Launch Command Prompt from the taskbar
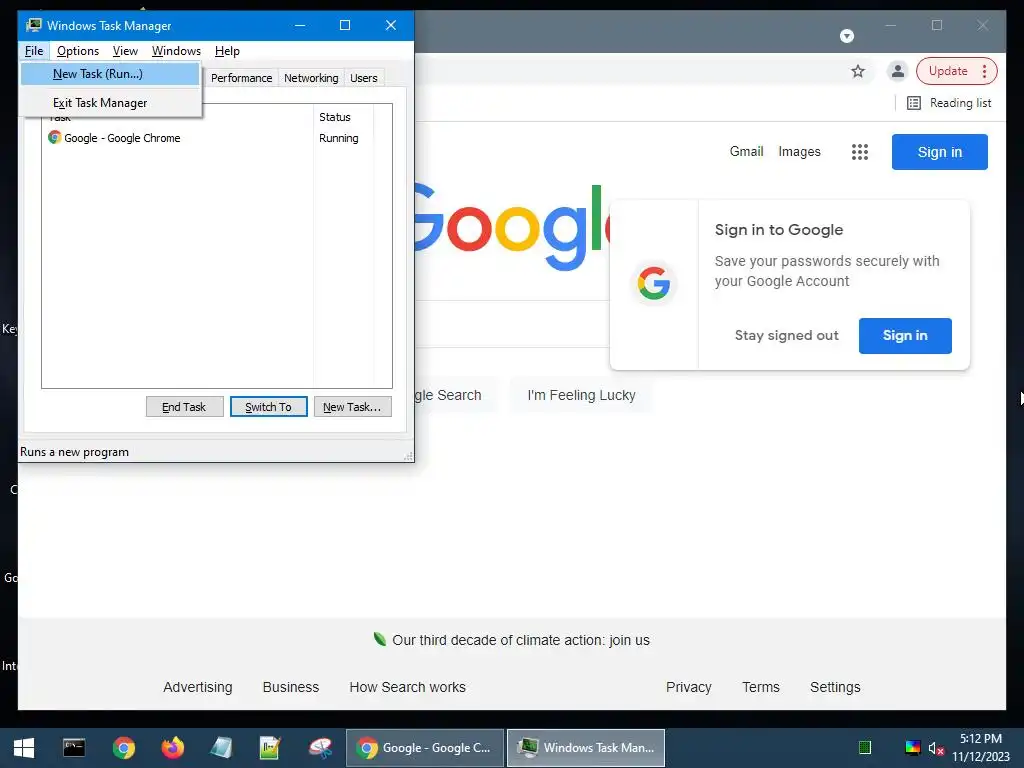This screenshot has width=1024, height=768. 74,748
